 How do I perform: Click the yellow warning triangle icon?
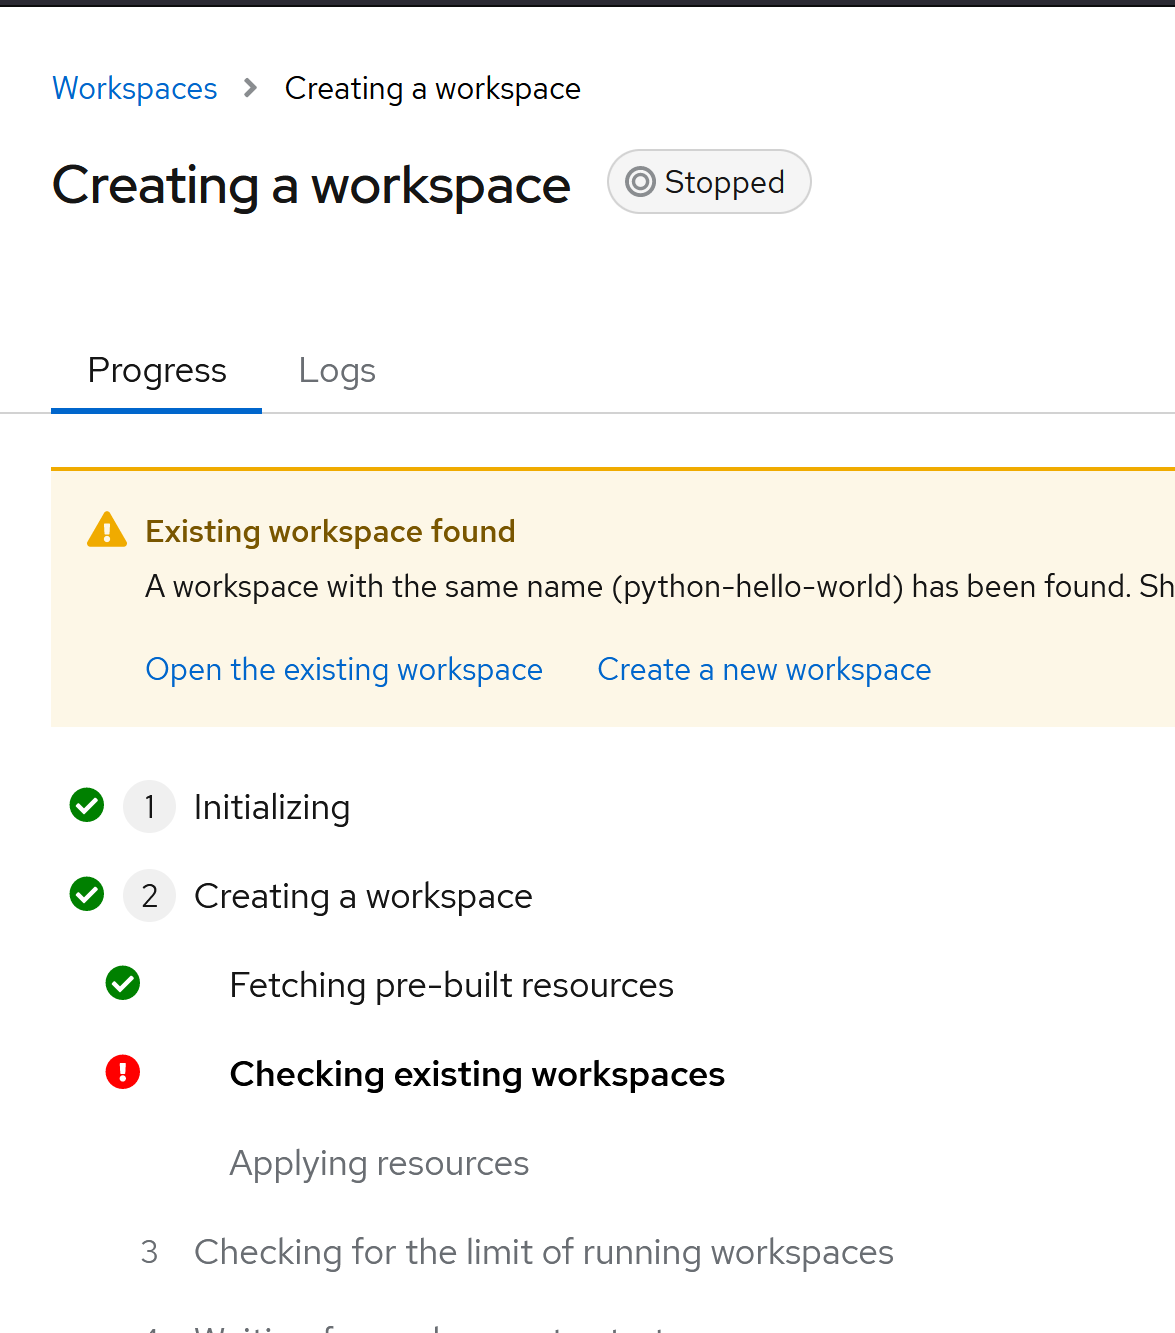pyautogui.click(x=107, y=530)
